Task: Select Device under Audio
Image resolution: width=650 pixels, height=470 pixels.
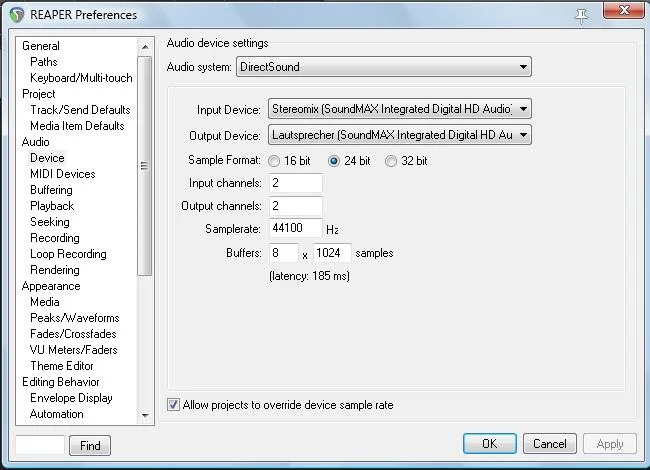Action: tap(47, 158)
